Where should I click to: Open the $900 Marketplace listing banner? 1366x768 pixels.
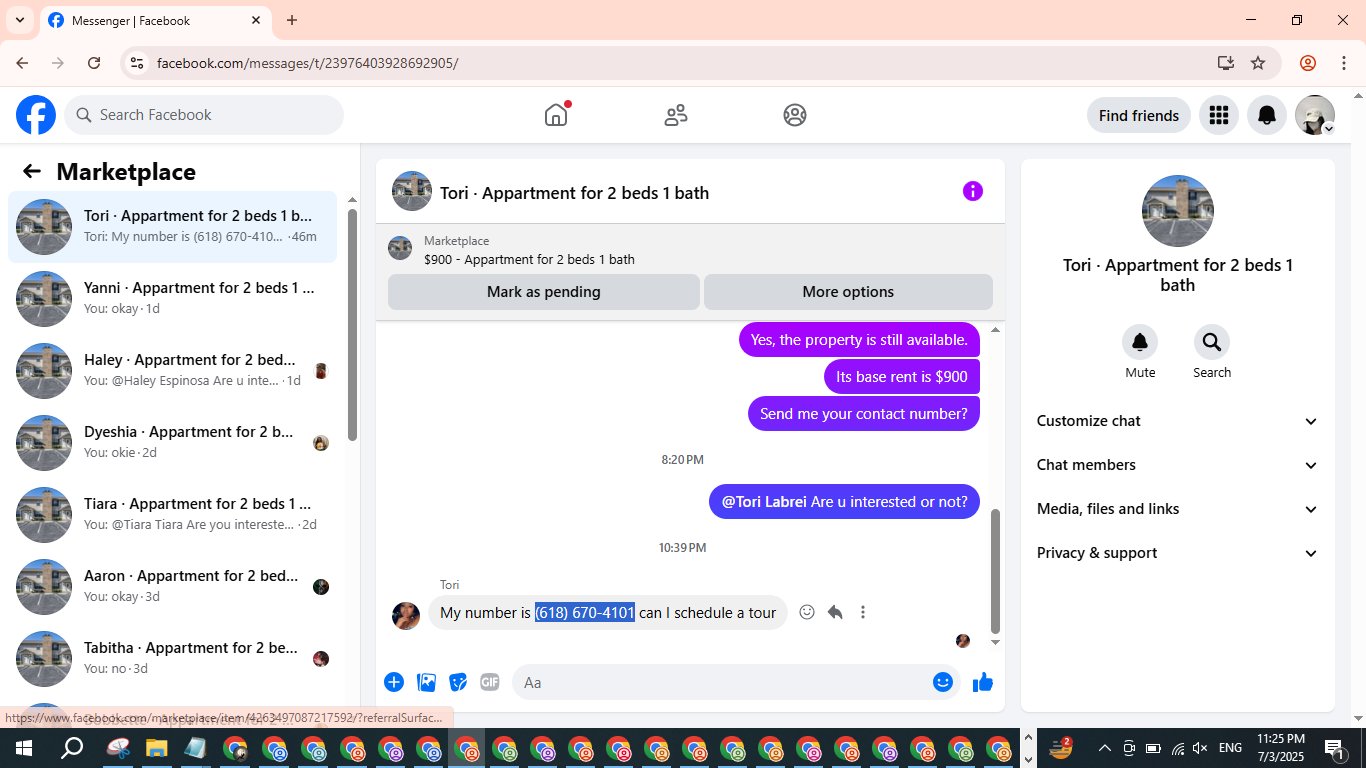coord(690,250)
